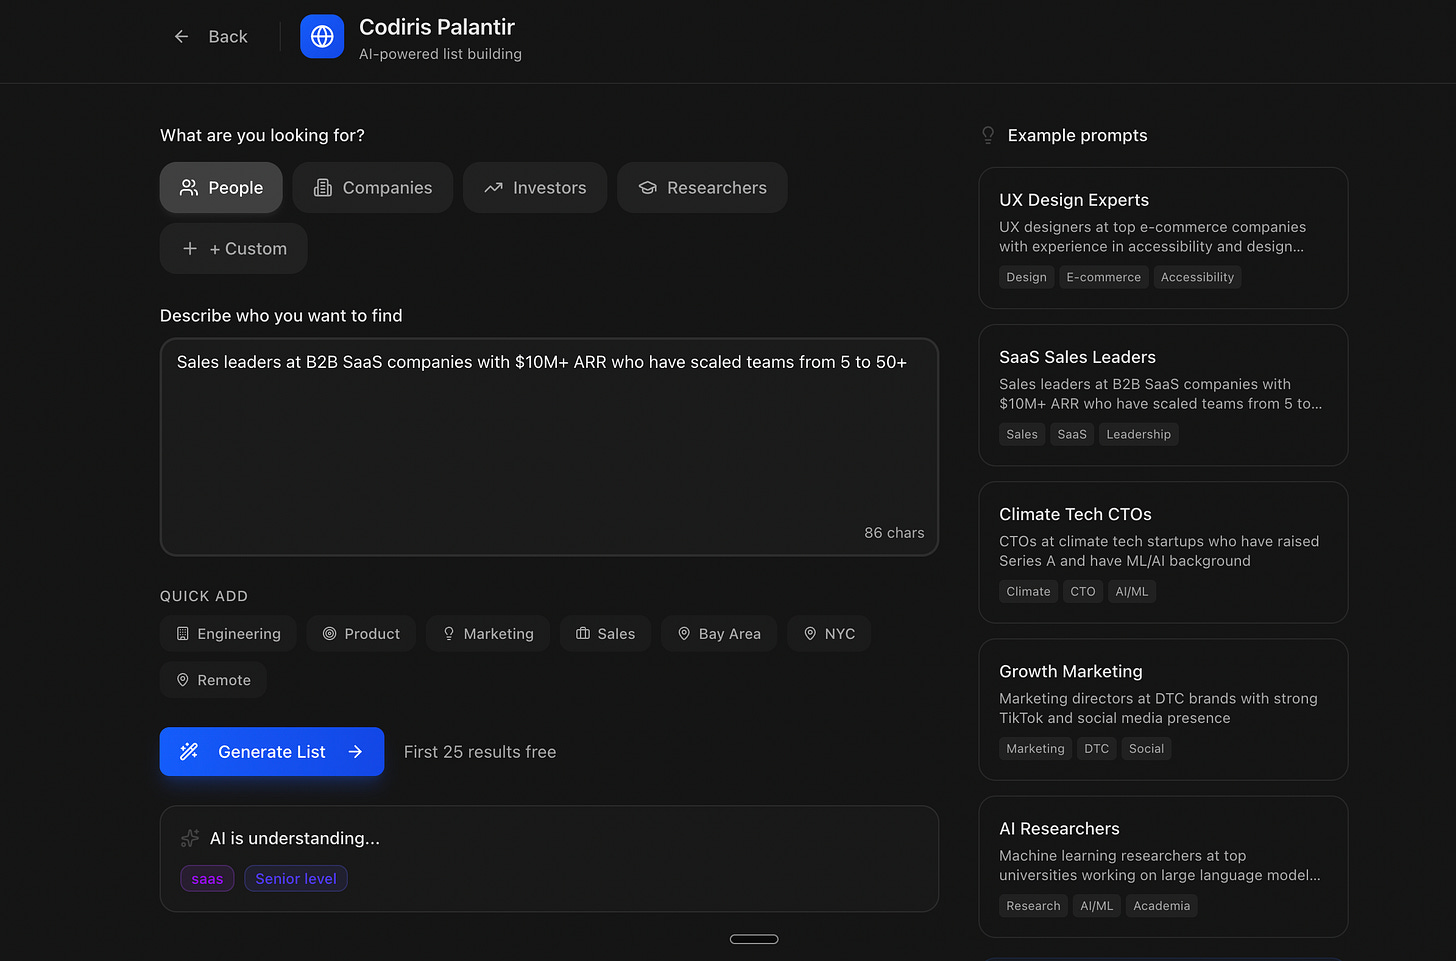1456x961 pixels.
Task: Click the Codiris Palantir title
Action: coord(437,27)
